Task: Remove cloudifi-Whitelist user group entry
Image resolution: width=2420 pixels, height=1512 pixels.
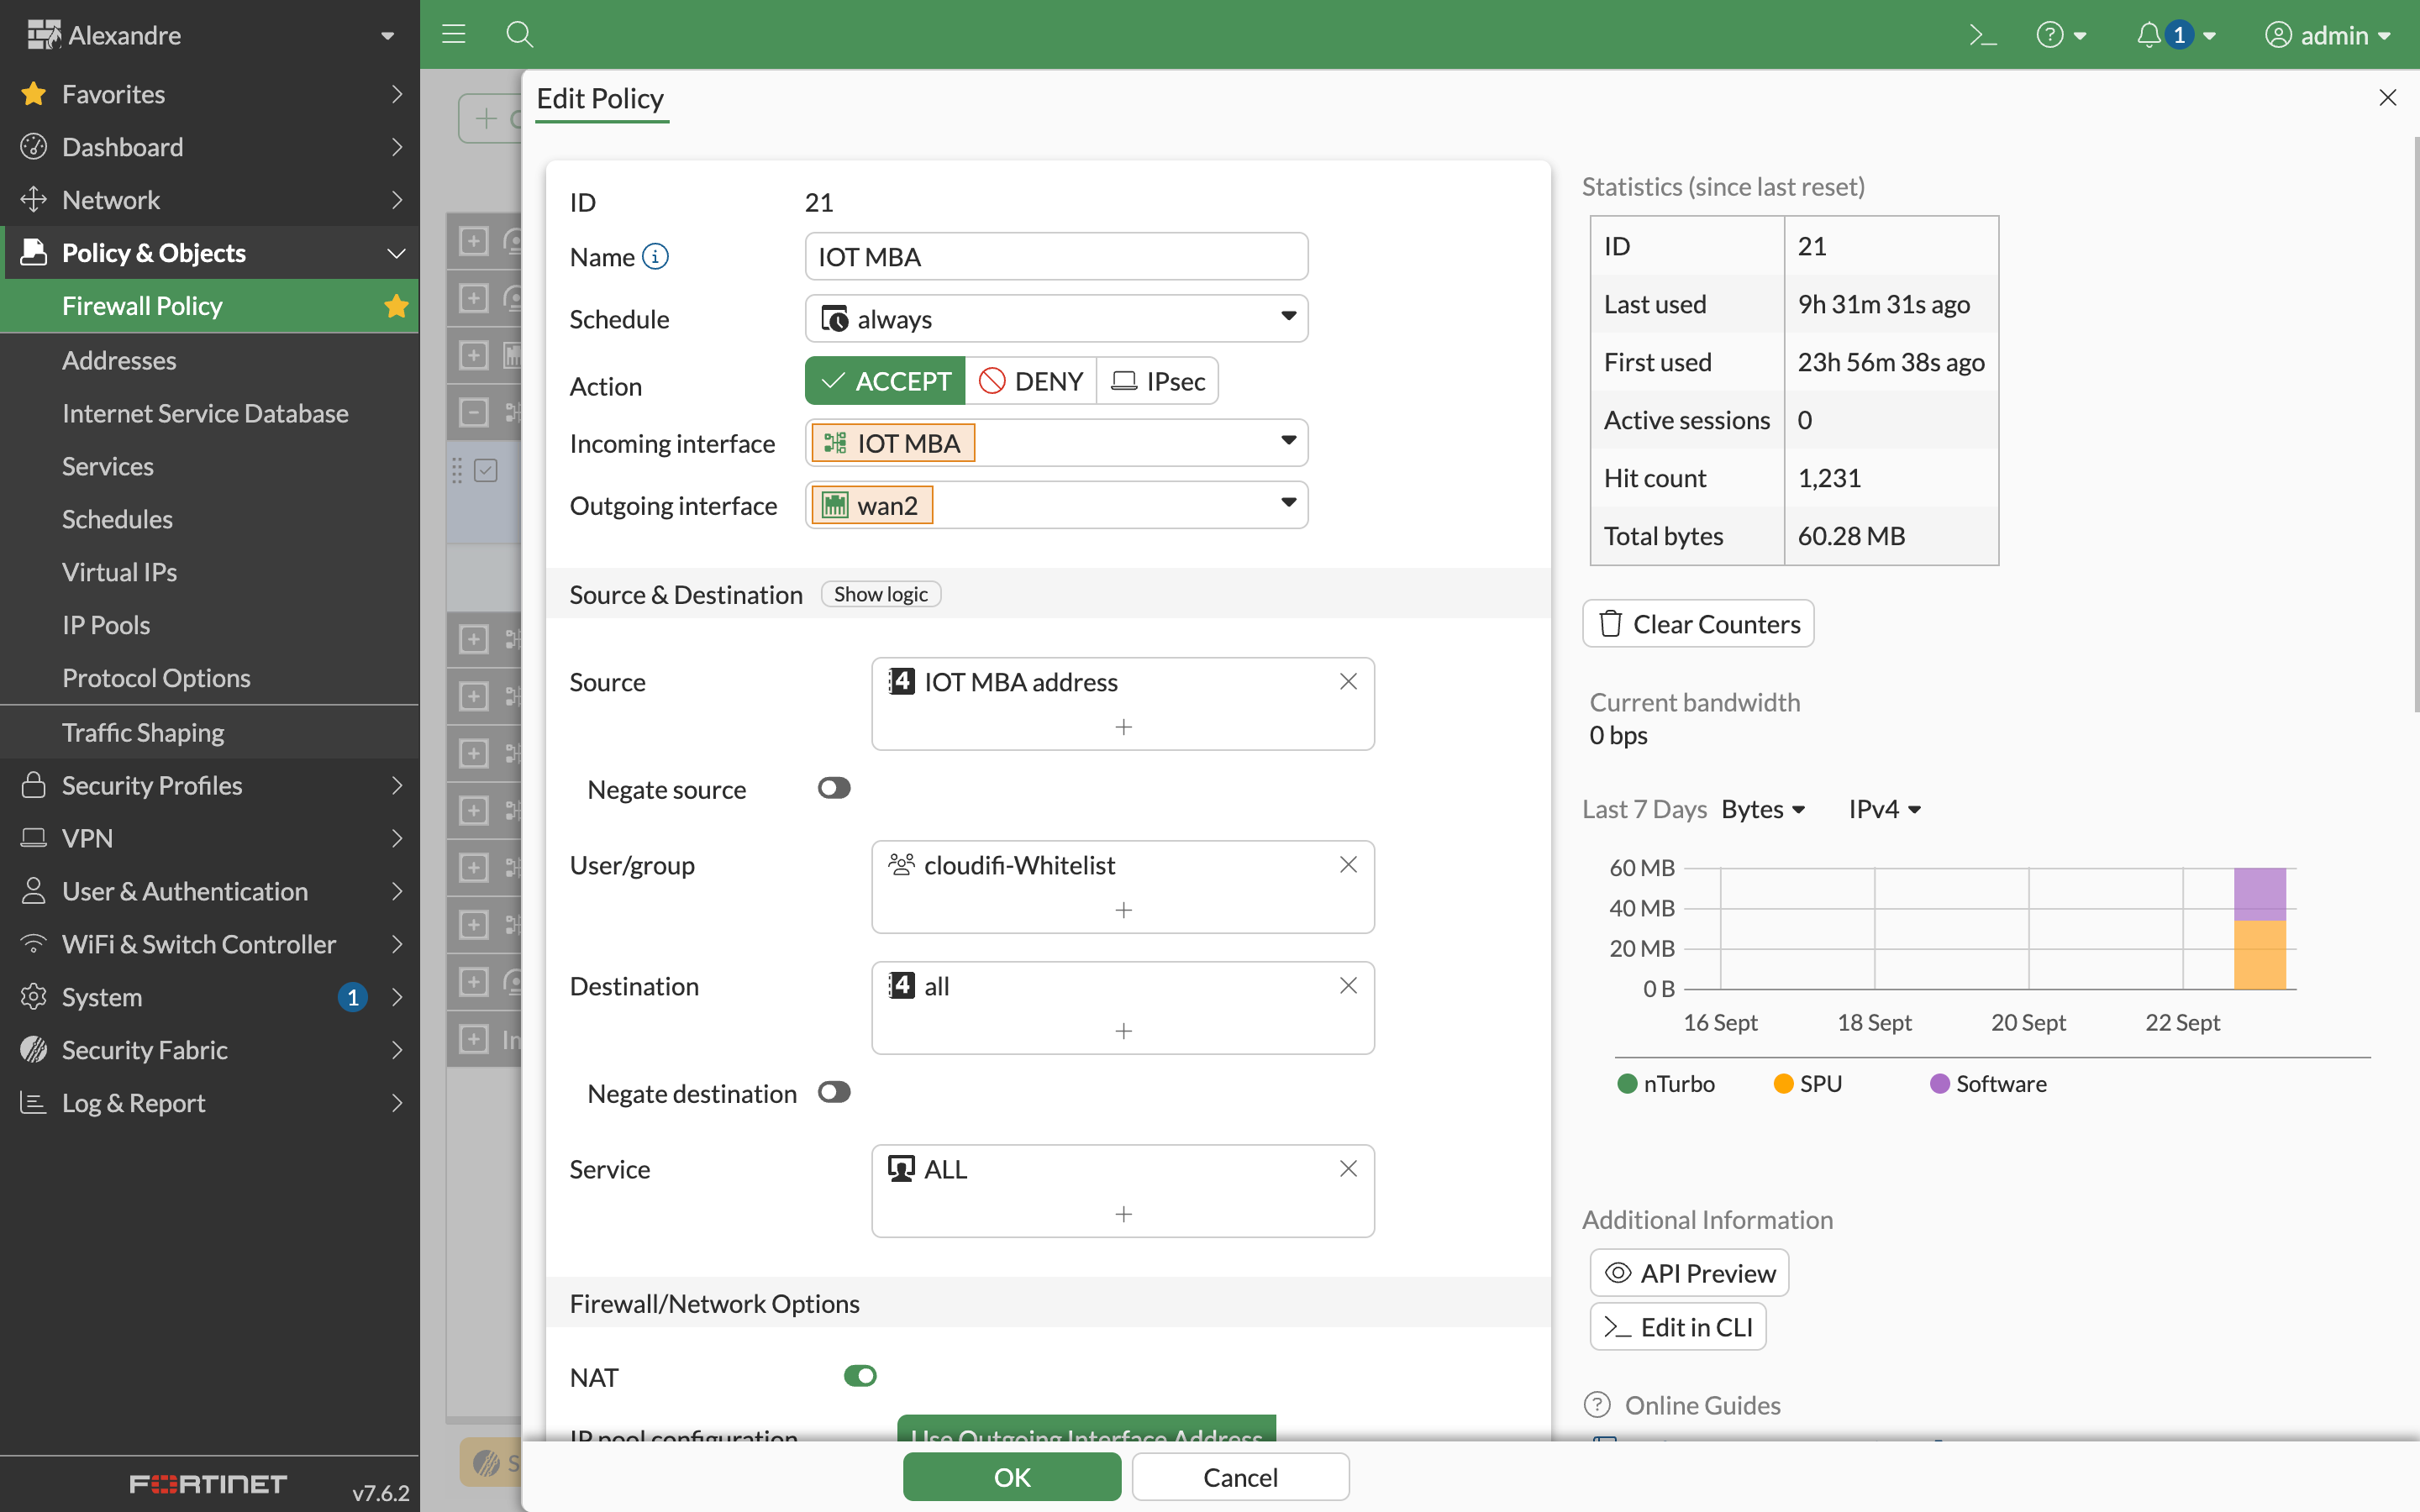Action: point(1348,865)
